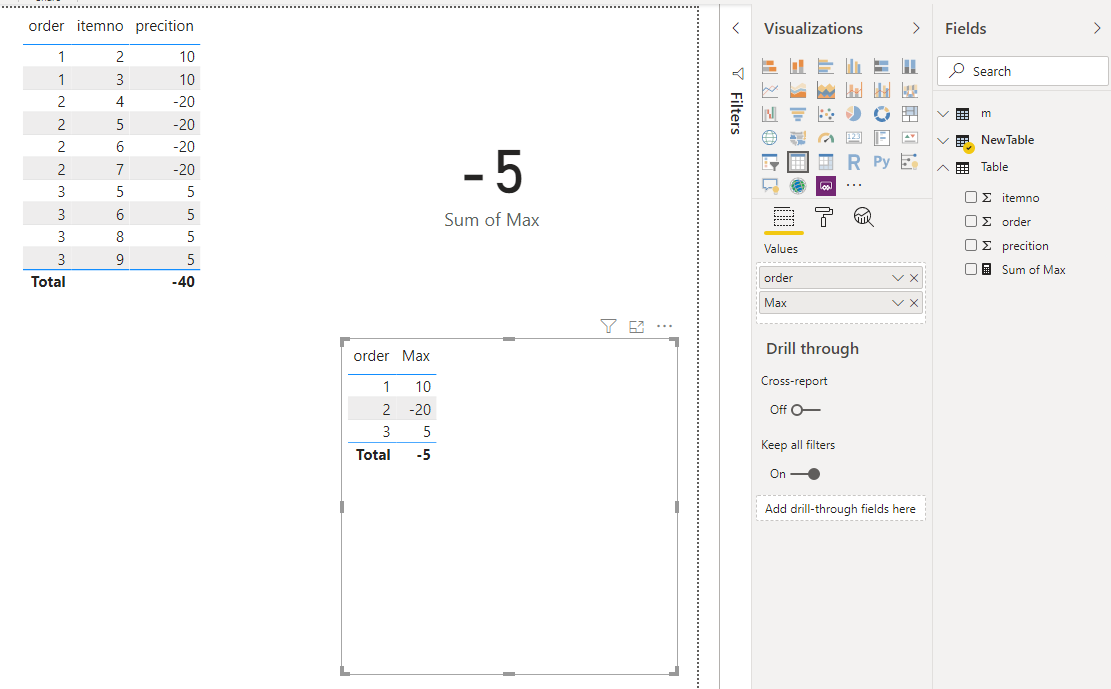This screenshot has width=1111, height=689.
Task: Turn on the Cross-report toggle
Action: tap(806, 410)
